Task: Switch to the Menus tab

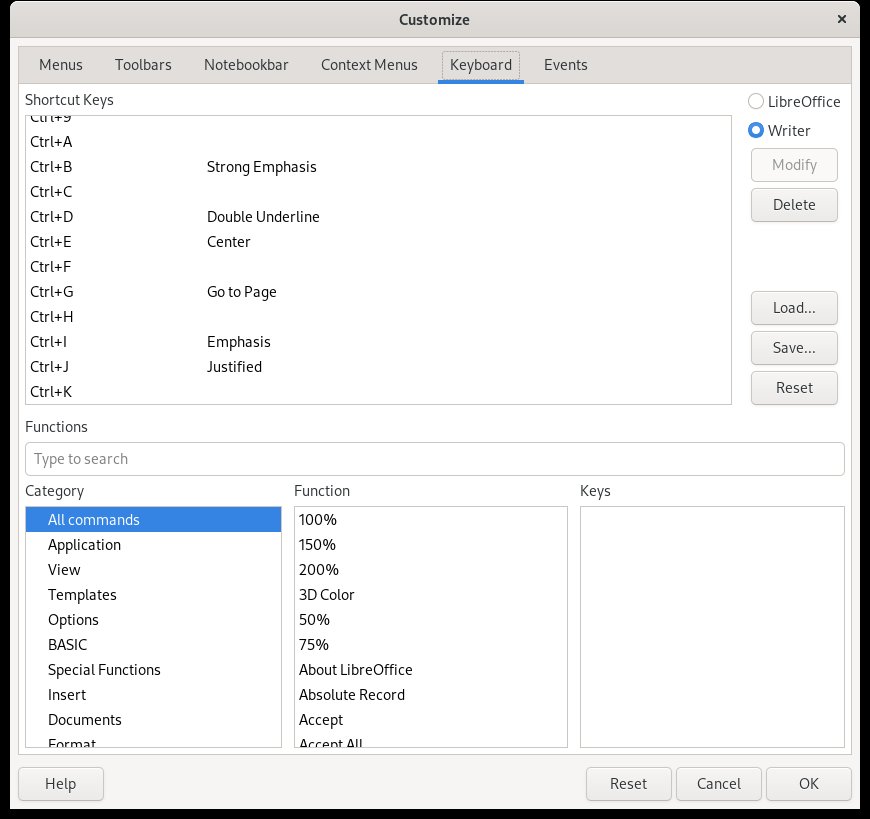Action: (60, 64)
